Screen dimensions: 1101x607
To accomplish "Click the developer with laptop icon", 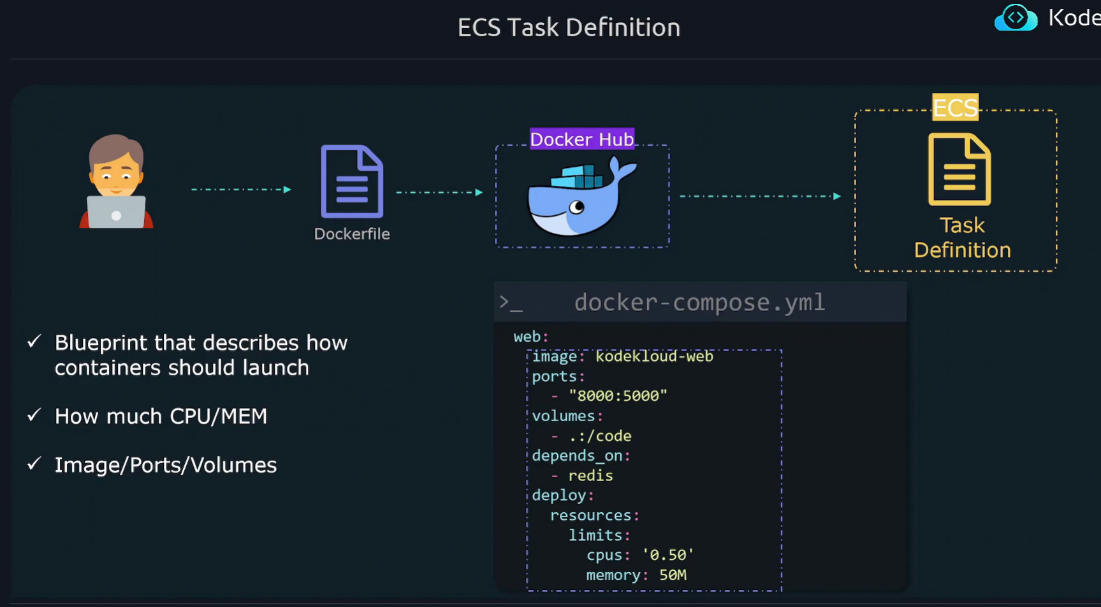I will tap(116, 180).
